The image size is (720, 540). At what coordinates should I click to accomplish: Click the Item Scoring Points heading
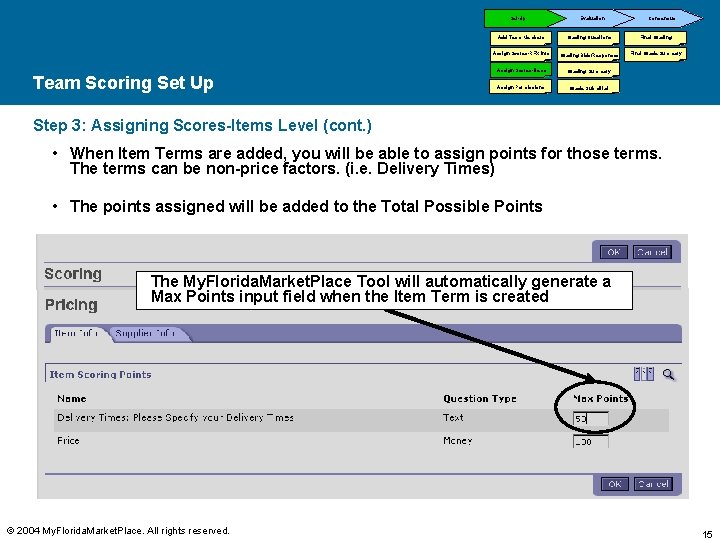[101, 375]
